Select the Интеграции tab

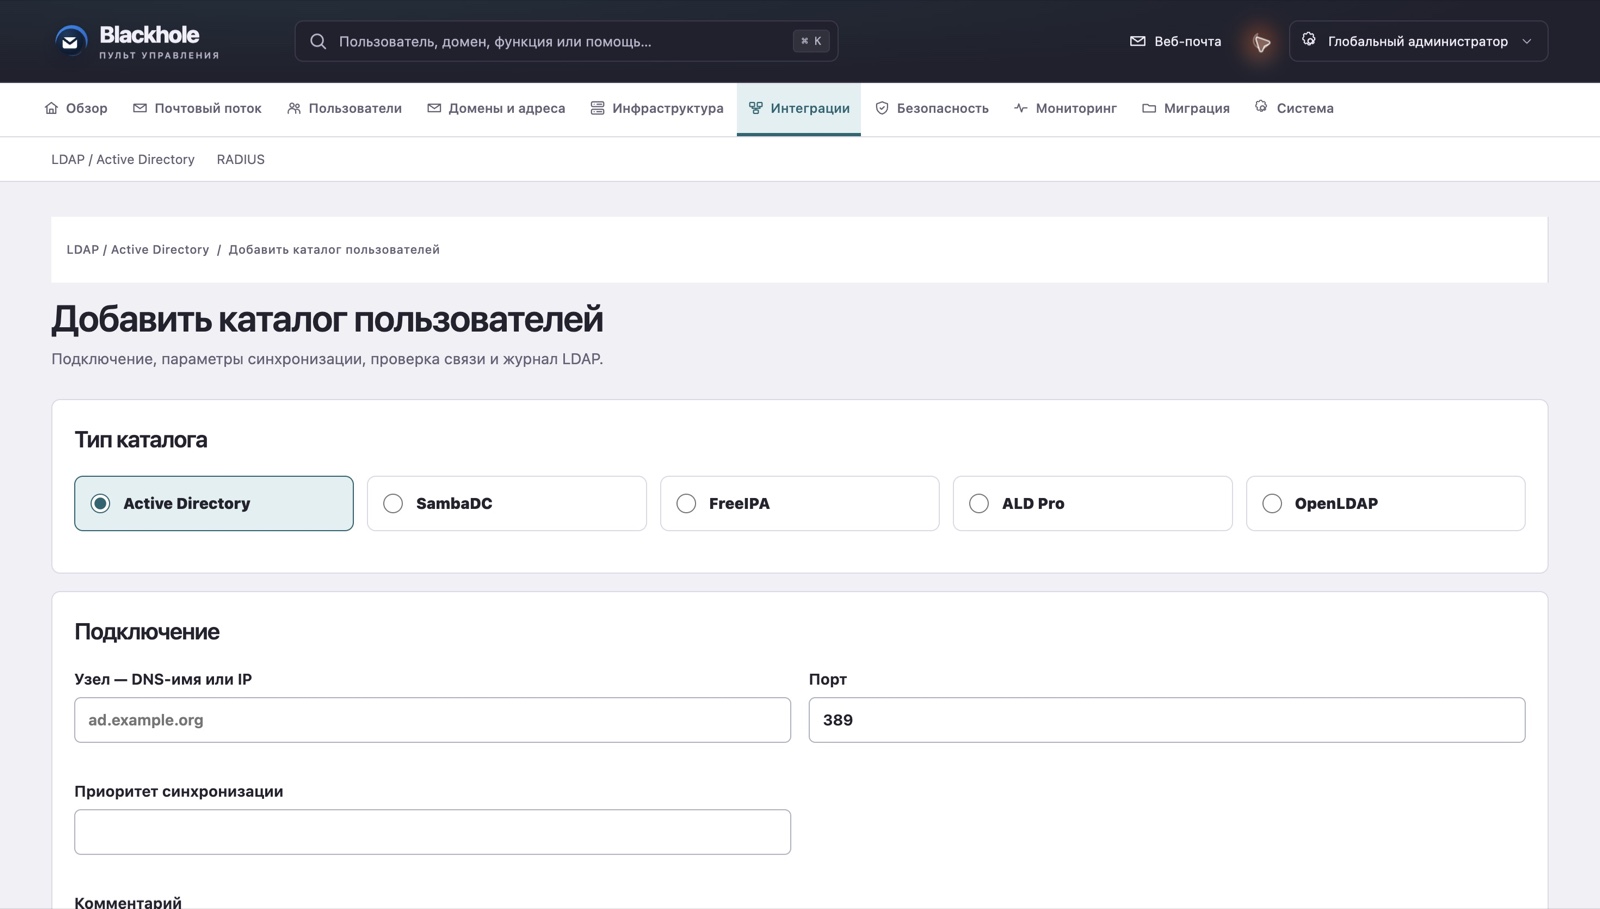[x=799, y=108]
